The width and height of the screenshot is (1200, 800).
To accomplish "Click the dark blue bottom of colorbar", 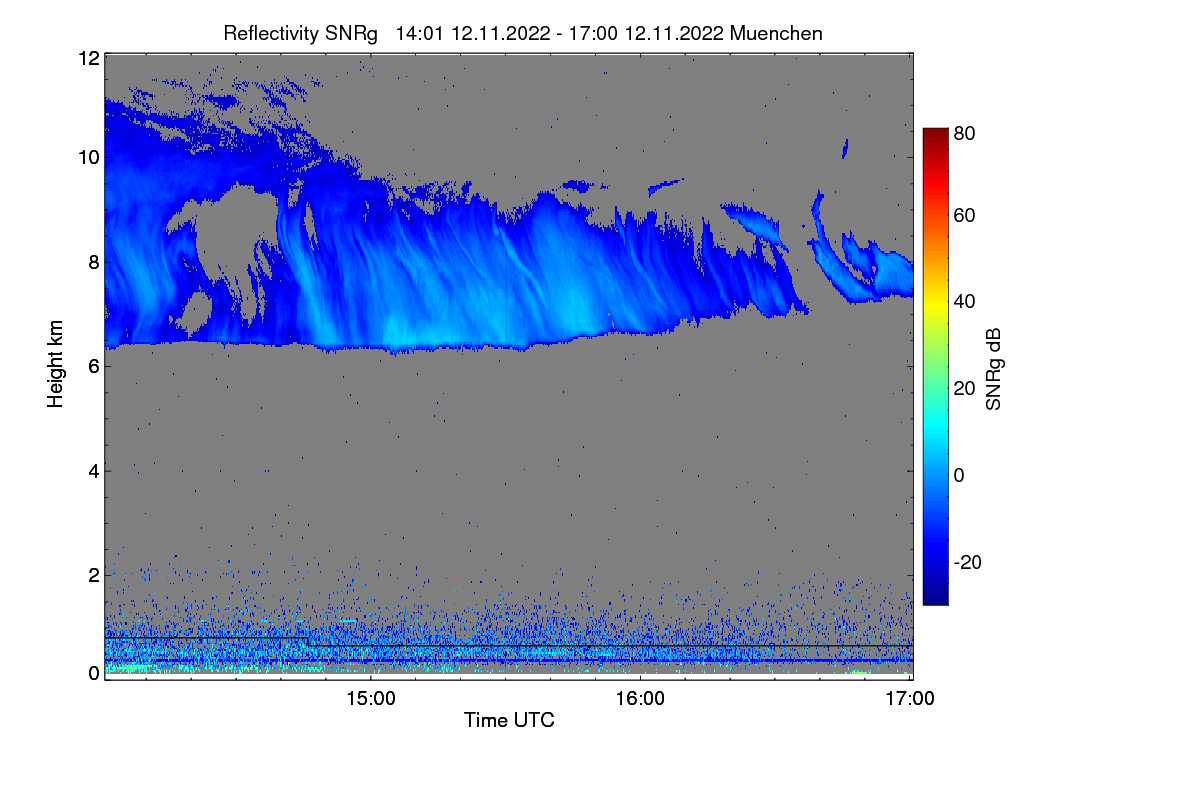I will (935, 596).
